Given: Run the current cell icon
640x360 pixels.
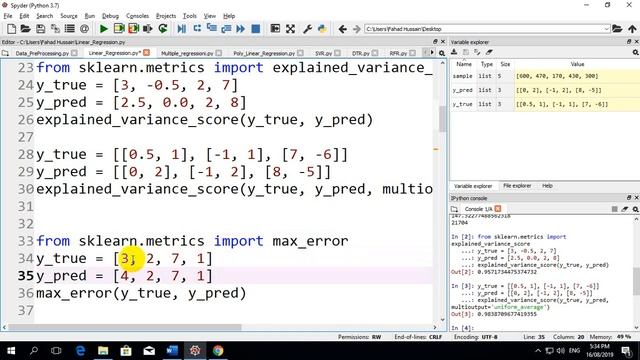Looking at the screenshot, I should coord(119,29).
